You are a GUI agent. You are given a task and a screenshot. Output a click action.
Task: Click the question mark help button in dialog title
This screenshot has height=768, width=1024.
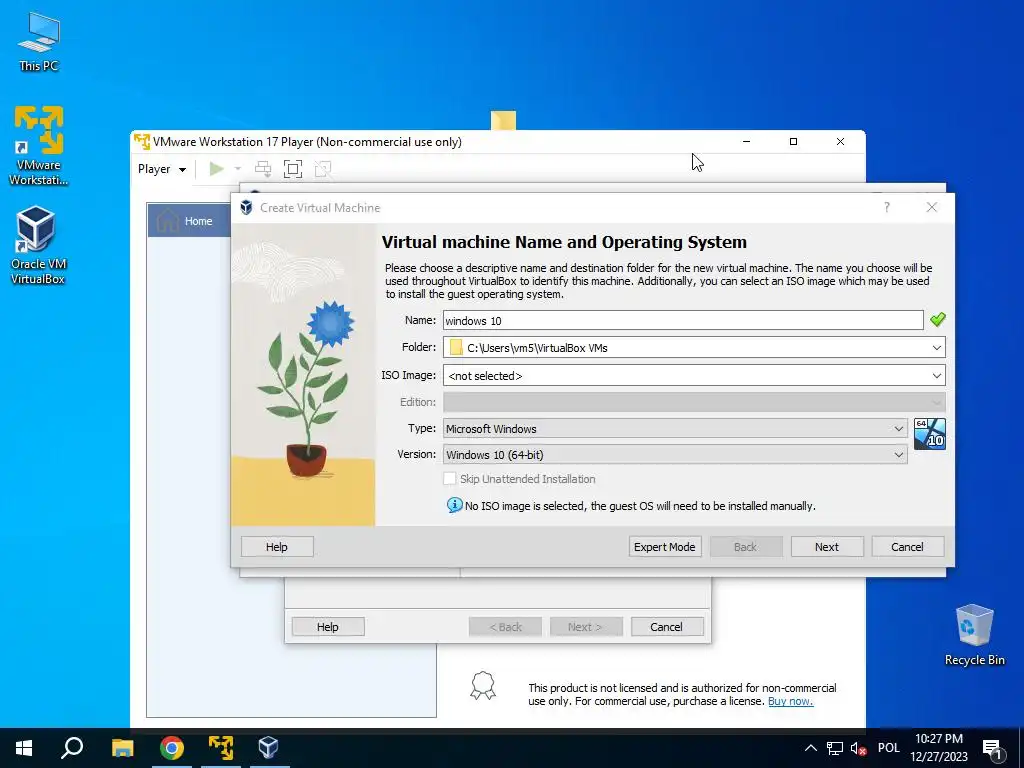click(886, 207)
